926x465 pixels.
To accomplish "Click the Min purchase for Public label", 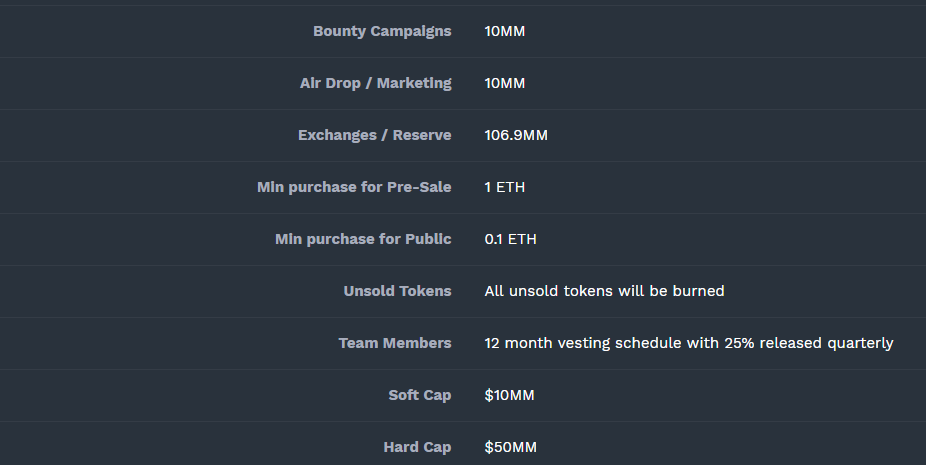I will pos(363,239).
